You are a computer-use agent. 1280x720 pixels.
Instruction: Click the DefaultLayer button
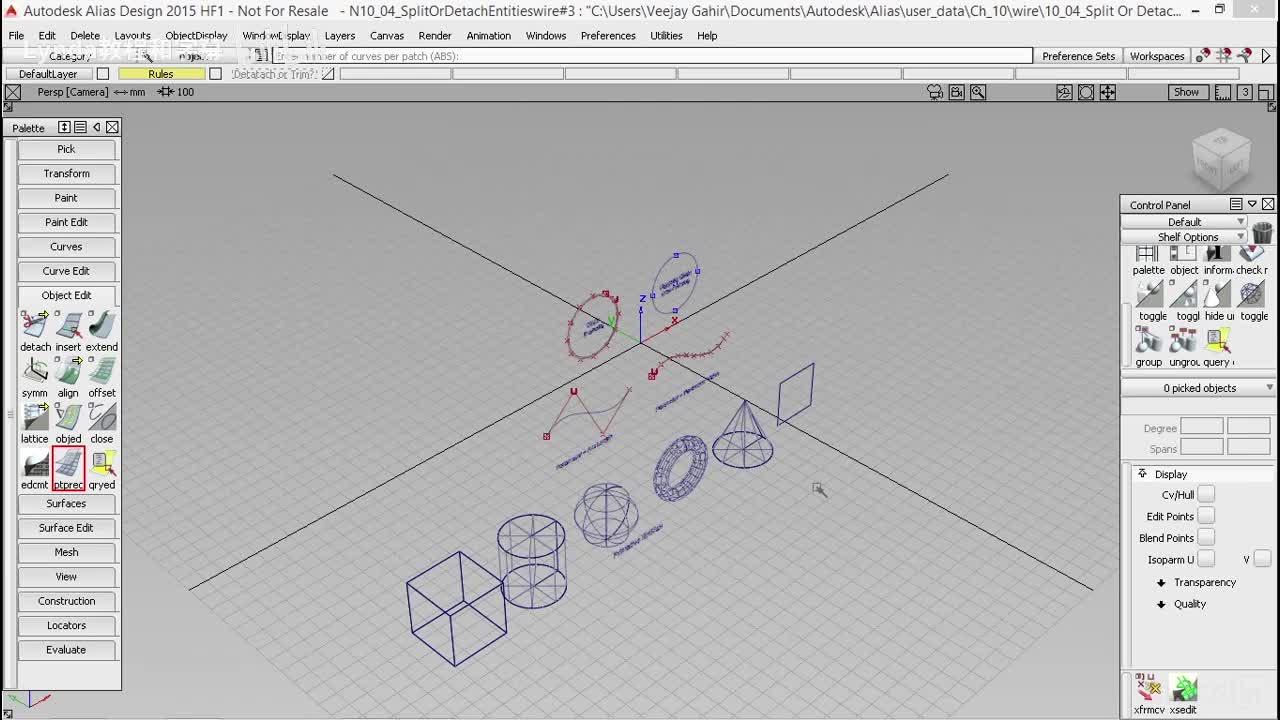[x=48, y=74]
